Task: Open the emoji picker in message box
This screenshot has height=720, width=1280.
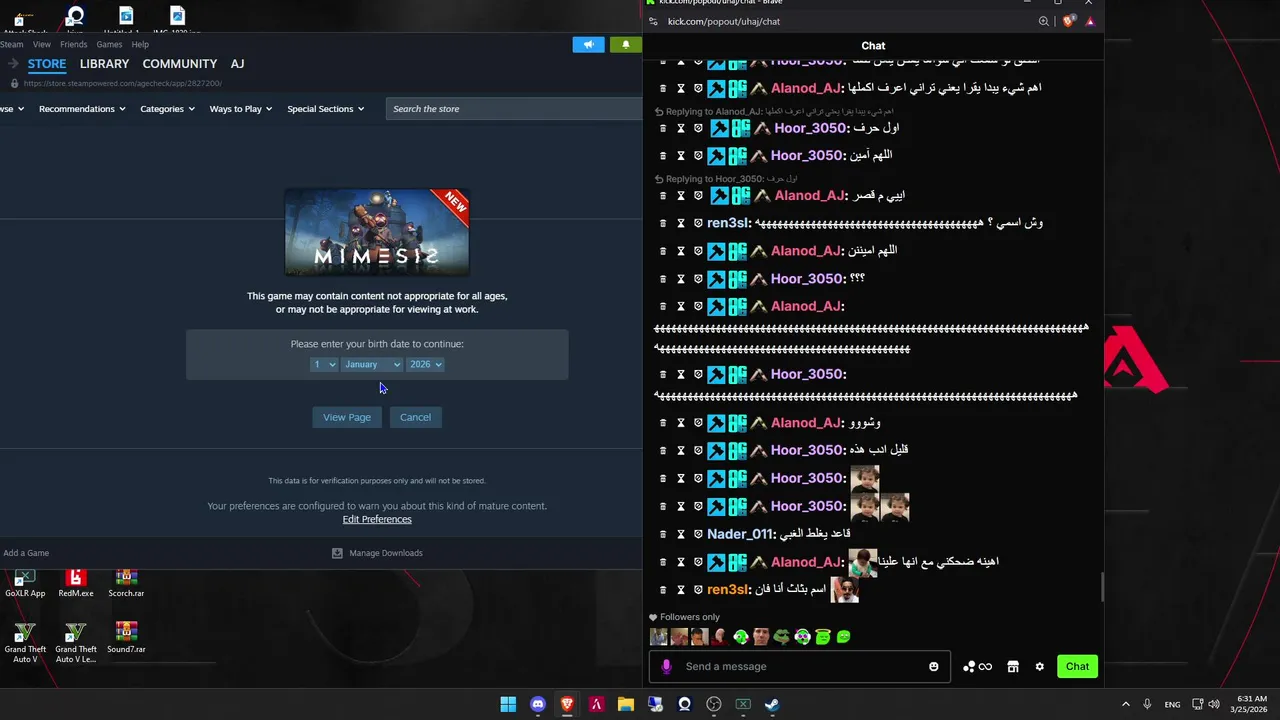Action: (x=934, y=667)
